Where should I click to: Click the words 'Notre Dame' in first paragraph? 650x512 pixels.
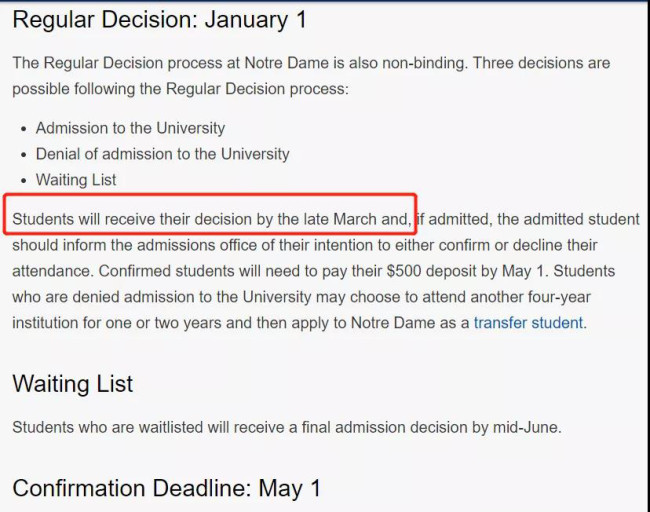coord(286,63)
